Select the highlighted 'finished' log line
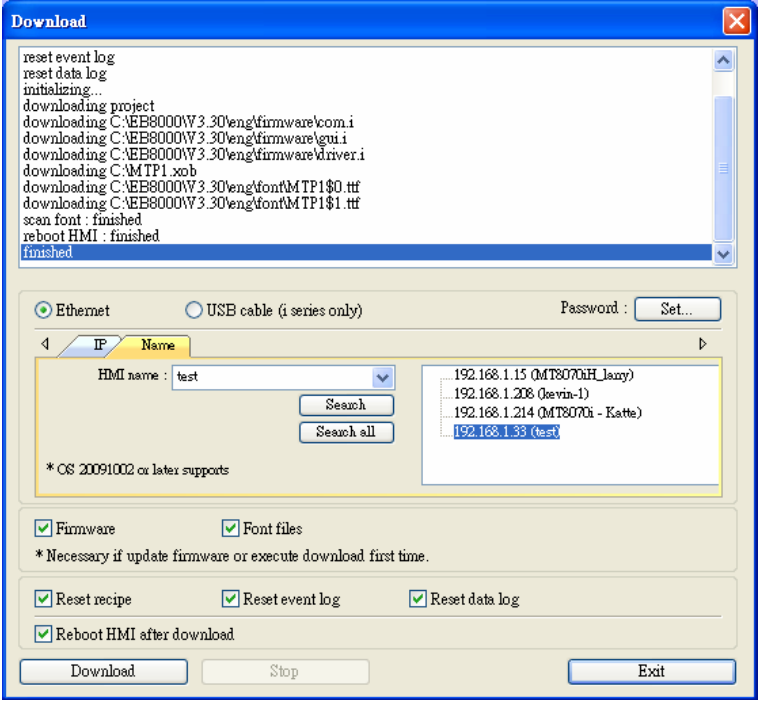 (x=366, y=252)
